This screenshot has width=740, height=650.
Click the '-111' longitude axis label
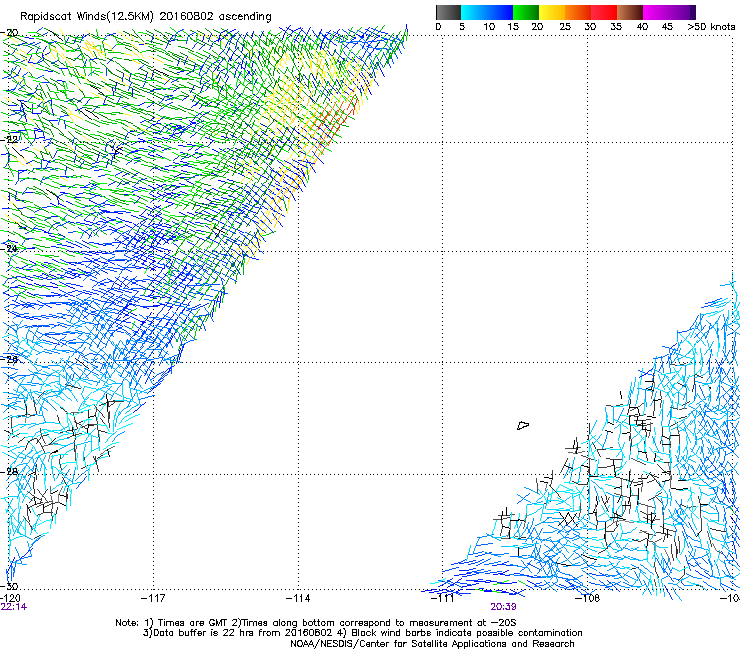coord(442,599)
